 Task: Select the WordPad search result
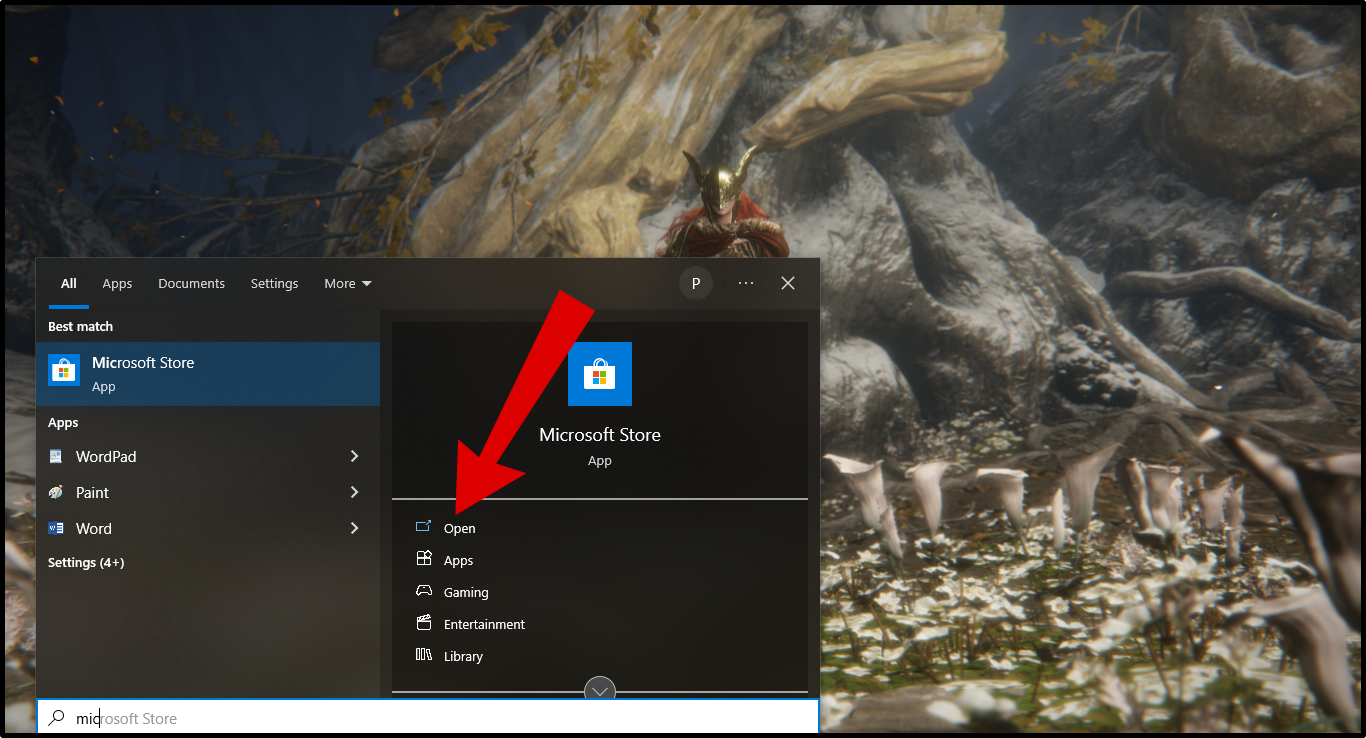pyautogui.click(x=208, y=457)
